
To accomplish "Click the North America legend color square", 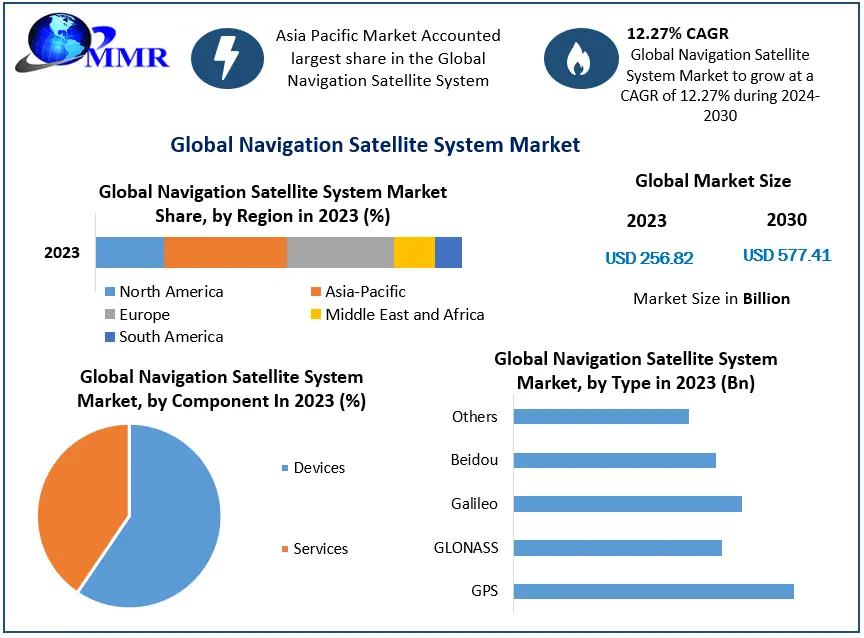I will tap(110, 292).
